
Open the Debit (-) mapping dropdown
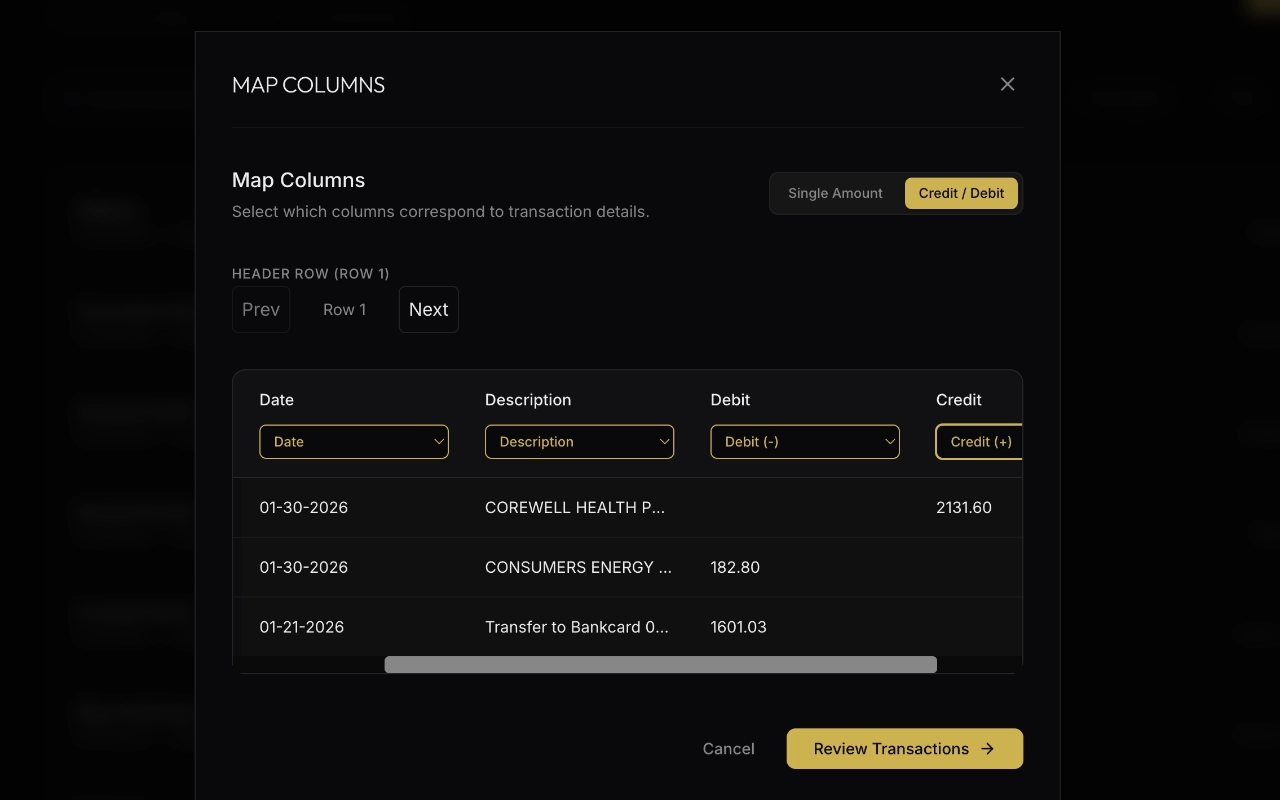pyautogui.click(x=805, y=442)
